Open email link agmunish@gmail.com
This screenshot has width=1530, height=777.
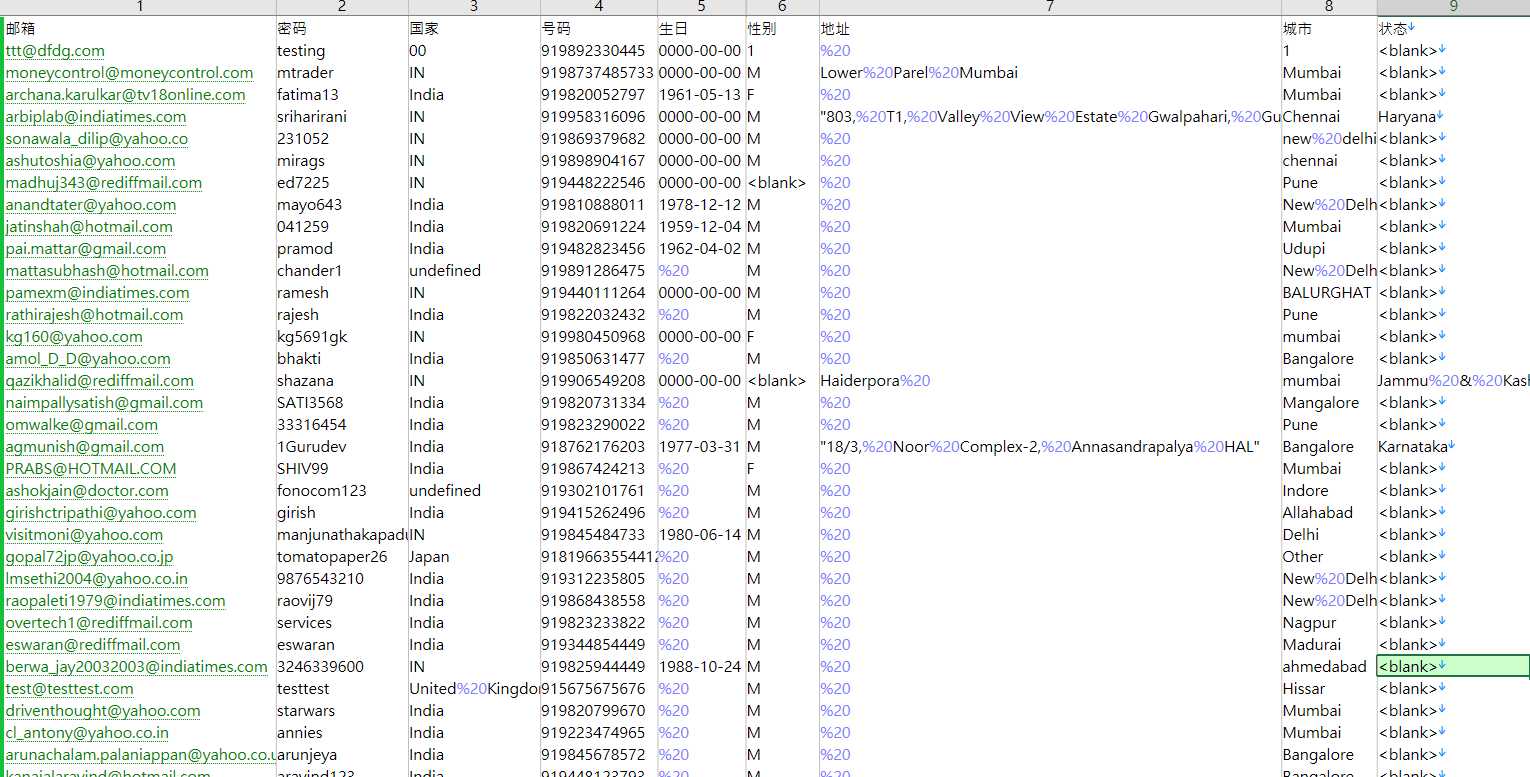click(x=85, y=447)
